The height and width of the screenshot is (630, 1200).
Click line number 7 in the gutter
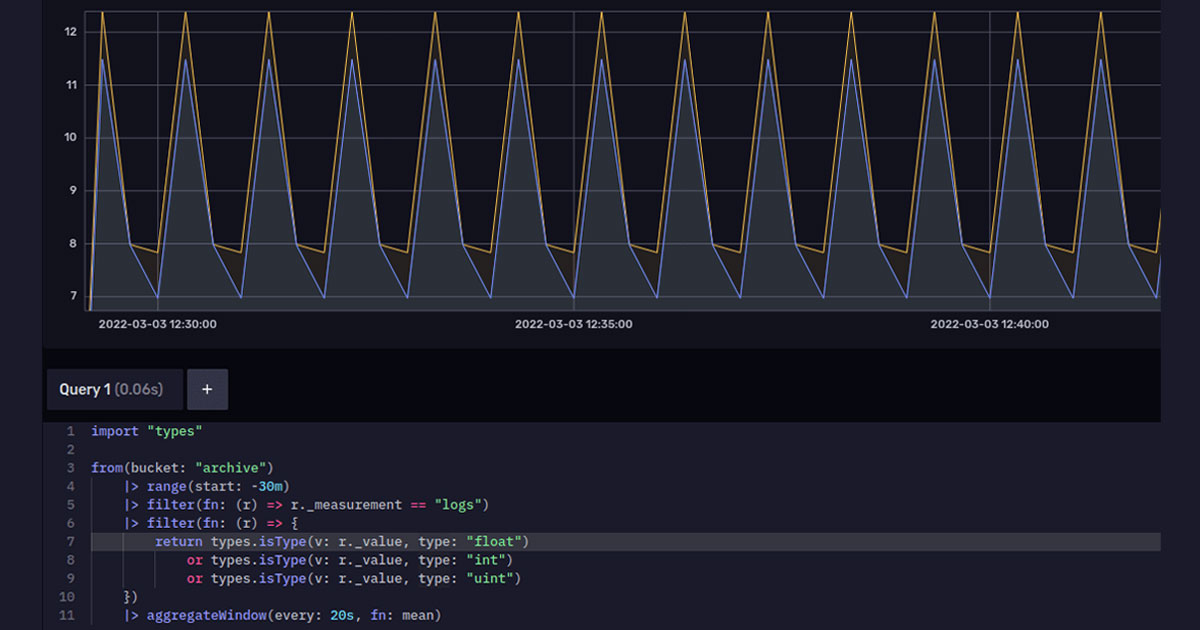70,542
